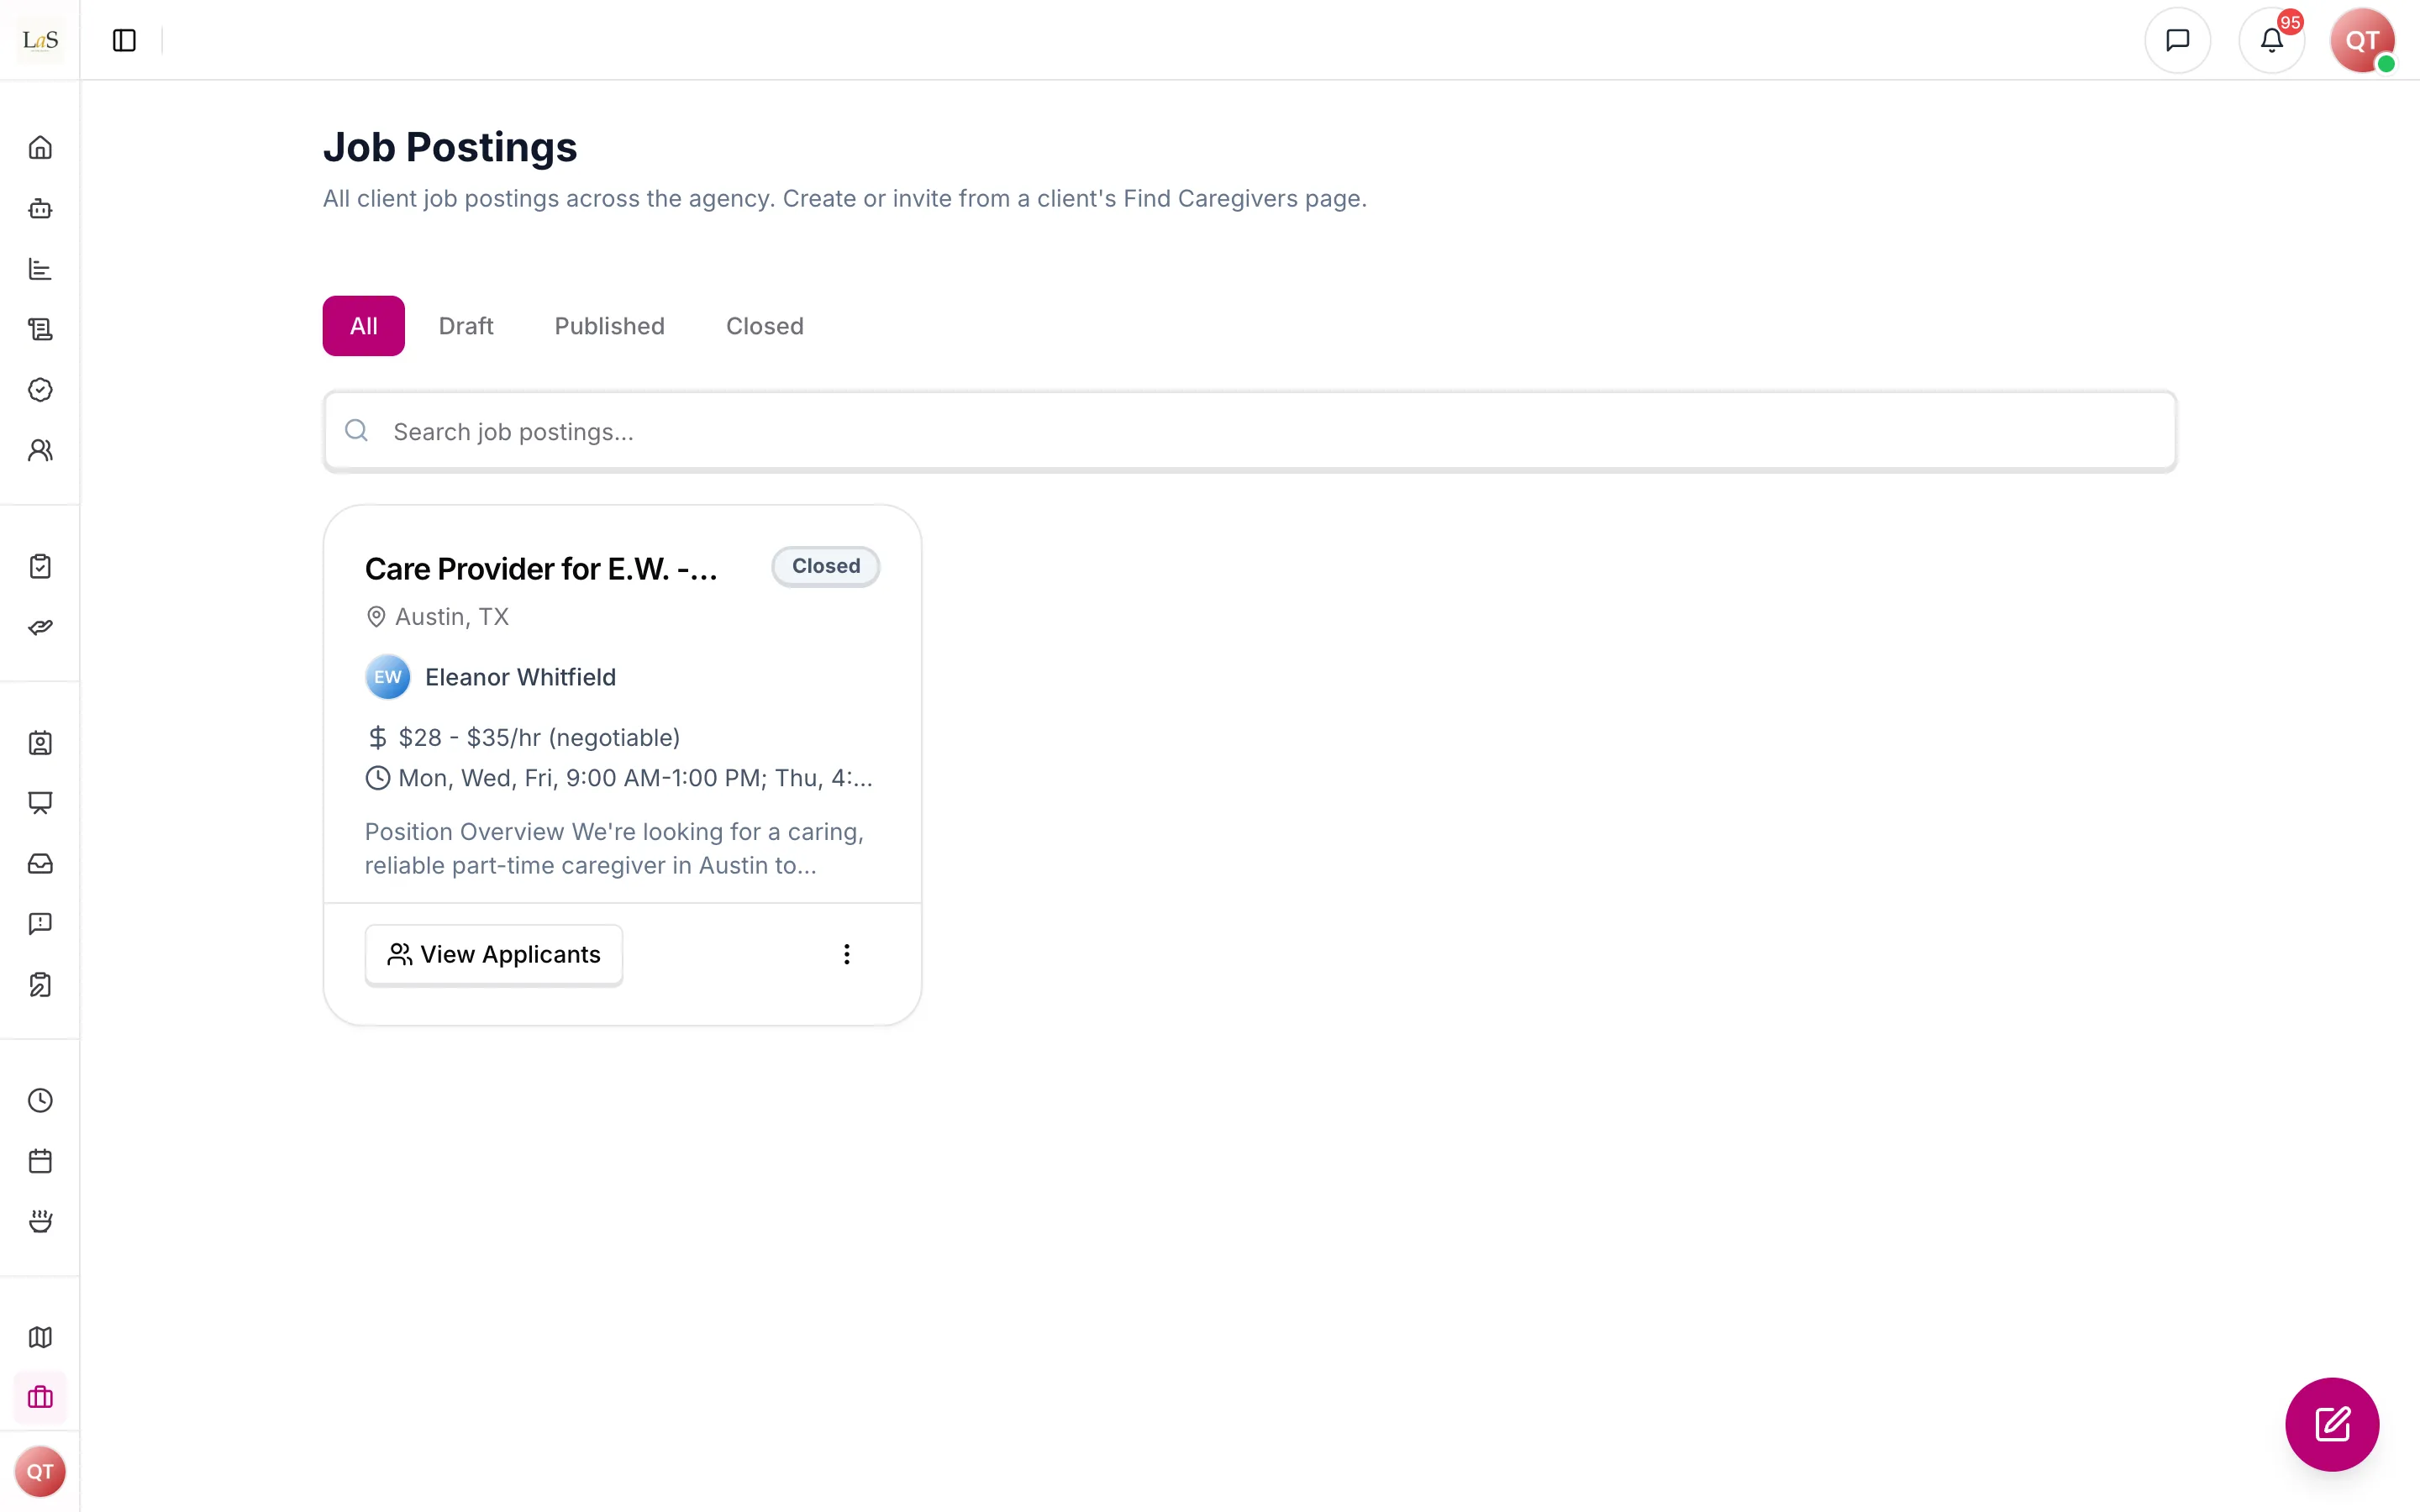Open the Care Provider for E.W. posting title
2420x1512 pixels.
pyautogui.click(x=541, y=569)
